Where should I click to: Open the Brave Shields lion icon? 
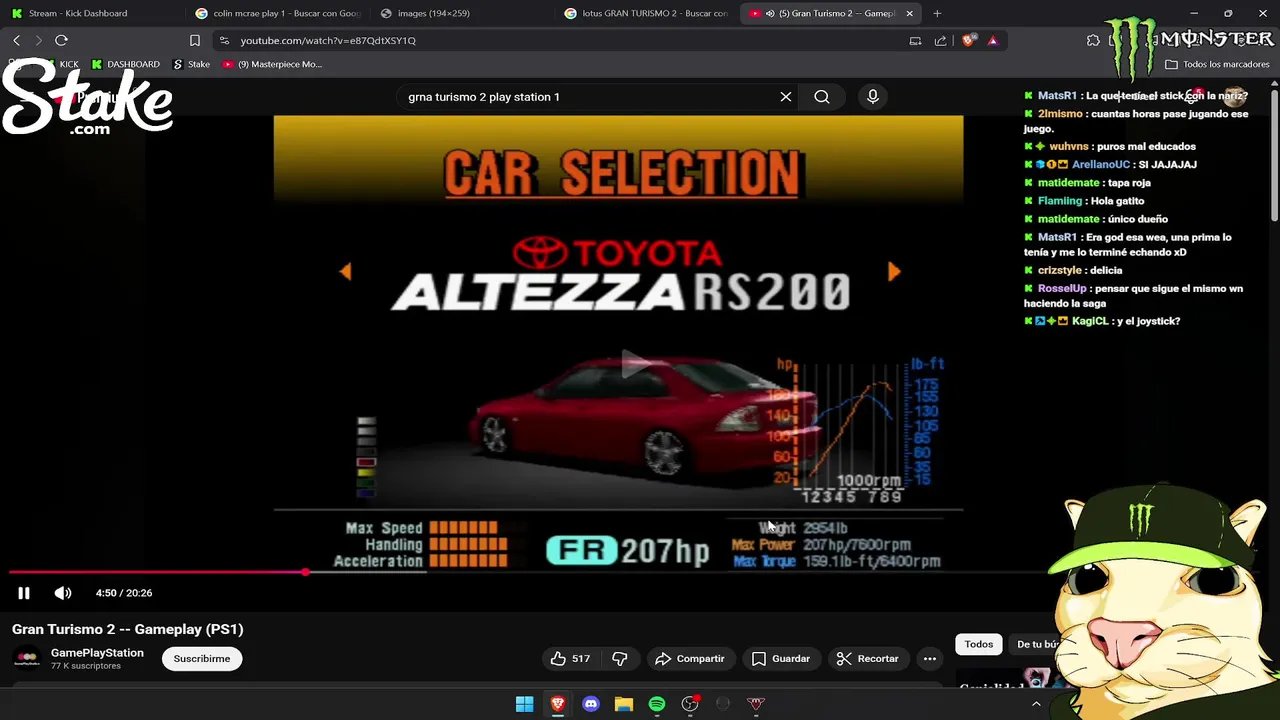tap(968, 40)
